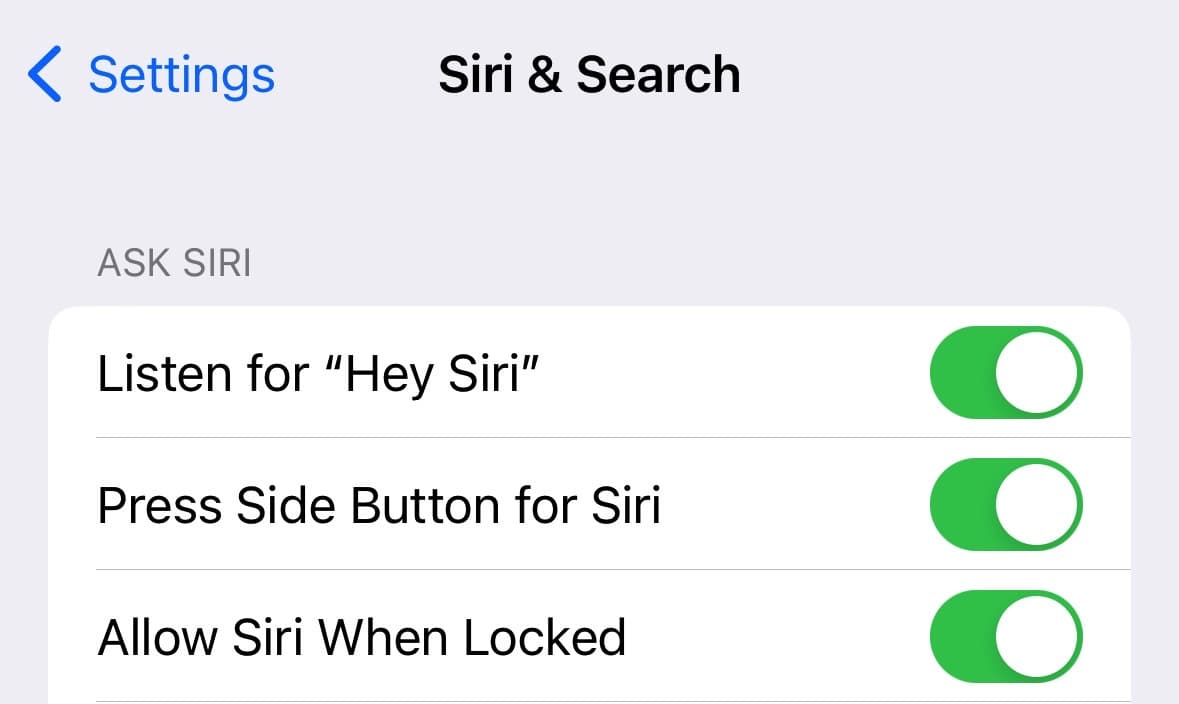The image size is (1179, 704).
Task: Select the "Press Side Button for Siri" label
Action: (379, 505)
